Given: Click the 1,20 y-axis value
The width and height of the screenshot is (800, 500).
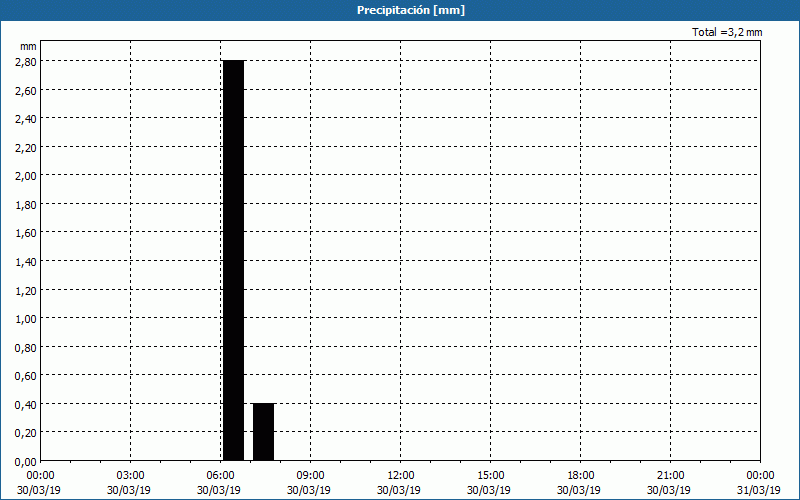Looking at the screenshot, I should 27,290.
